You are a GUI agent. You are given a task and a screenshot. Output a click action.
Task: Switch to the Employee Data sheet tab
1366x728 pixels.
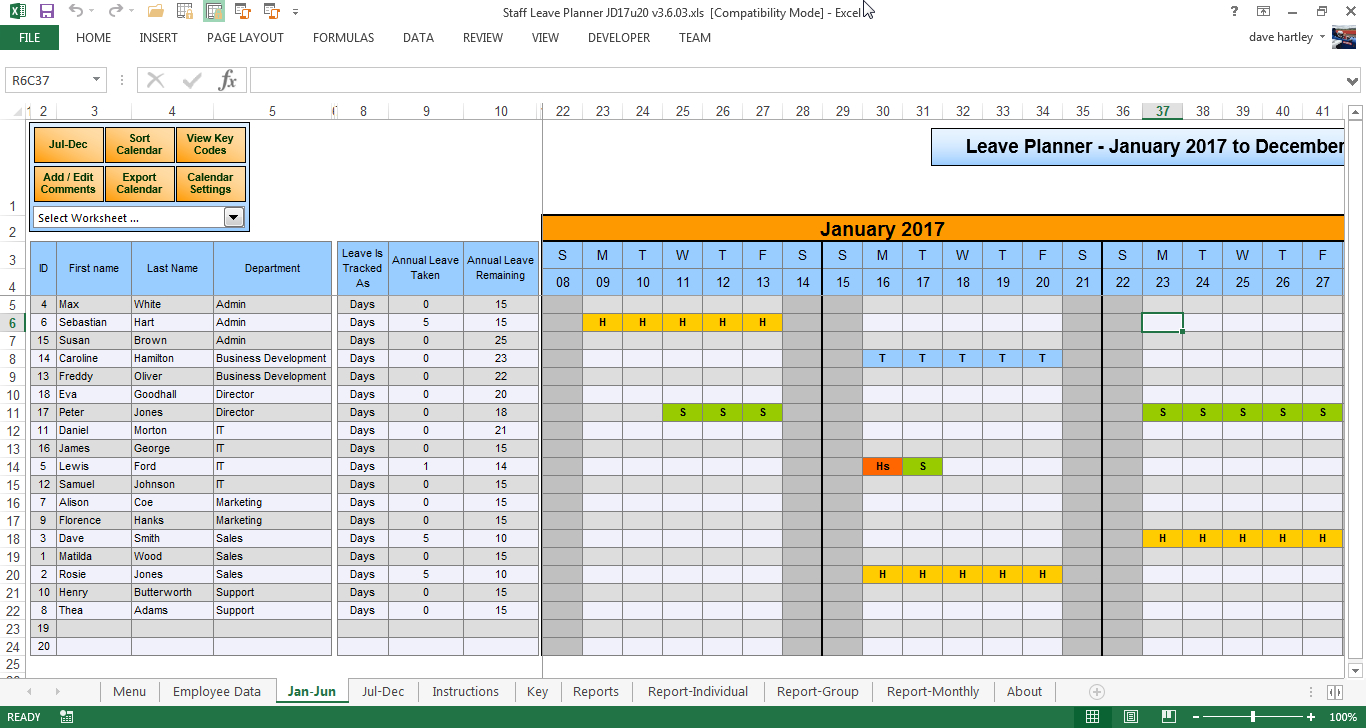tap(216, 692)
